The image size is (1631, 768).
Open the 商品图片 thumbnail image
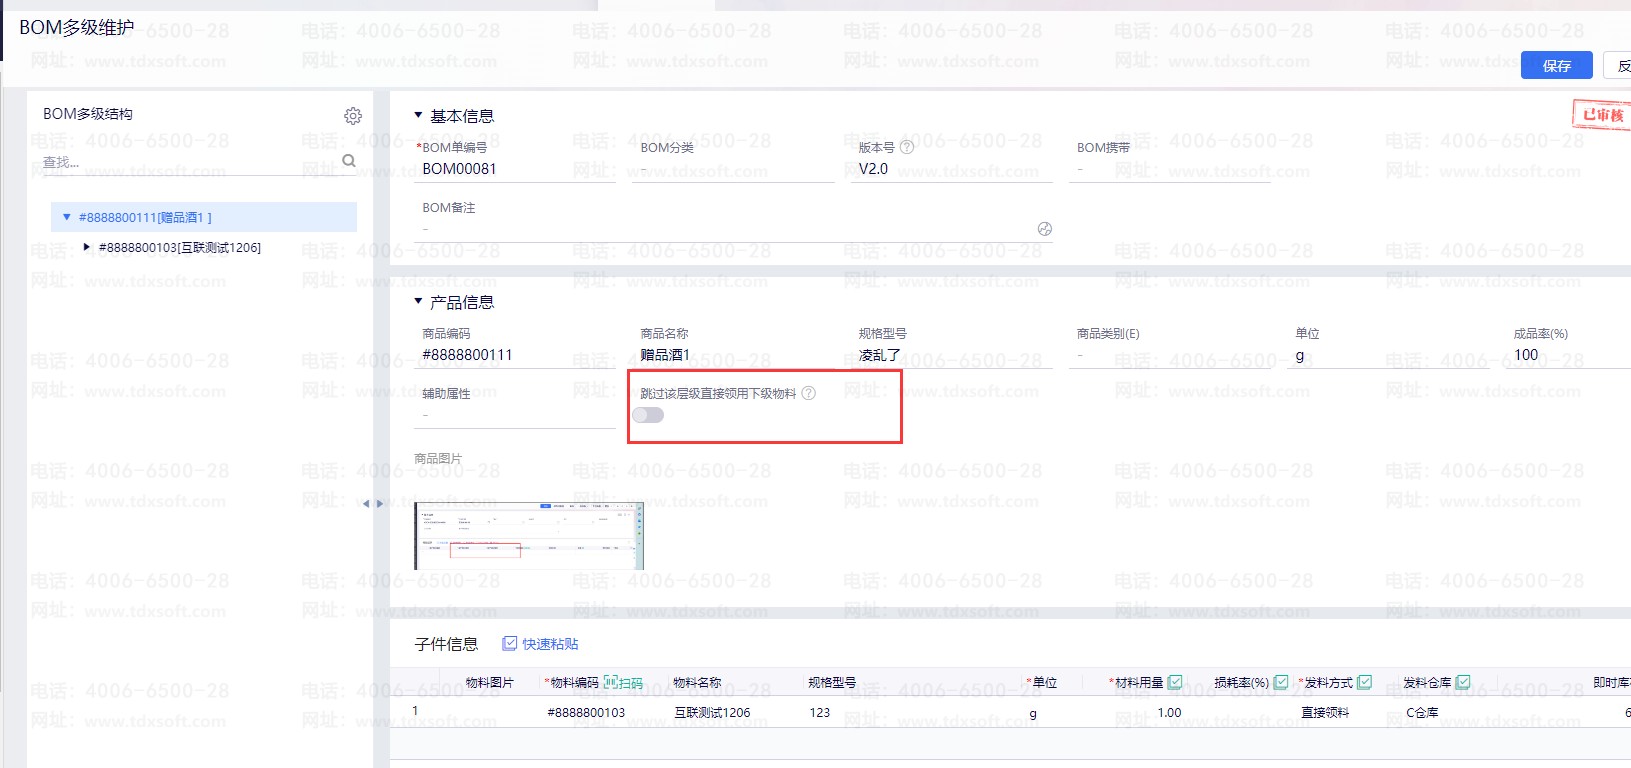529,535
